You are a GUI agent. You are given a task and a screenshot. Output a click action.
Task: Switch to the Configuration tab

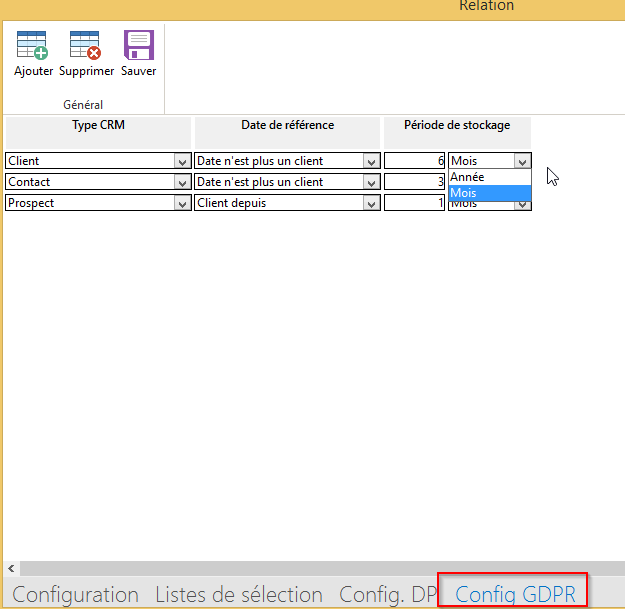(x=75, y=594)
